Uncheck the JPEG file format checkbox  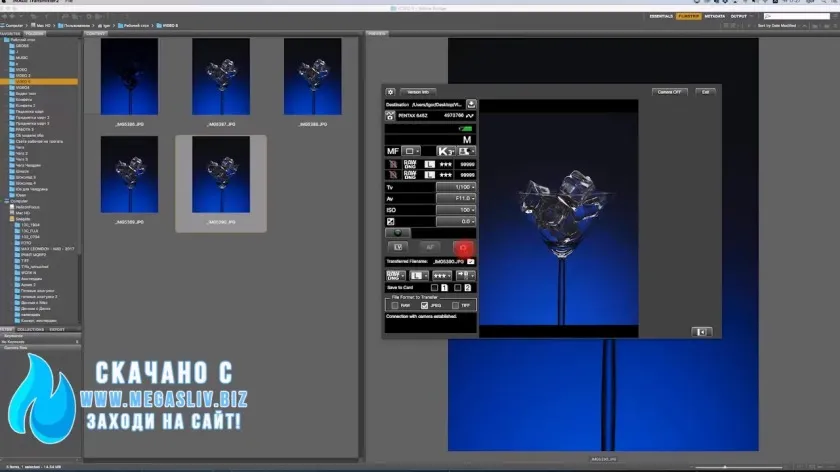(x=425, y=305)
